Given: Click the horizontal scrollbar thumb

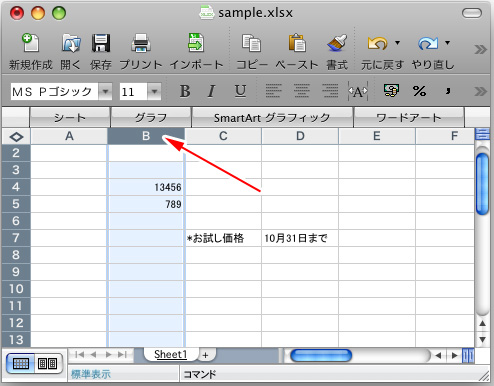Looking at the screenshot, I should 321,356.
